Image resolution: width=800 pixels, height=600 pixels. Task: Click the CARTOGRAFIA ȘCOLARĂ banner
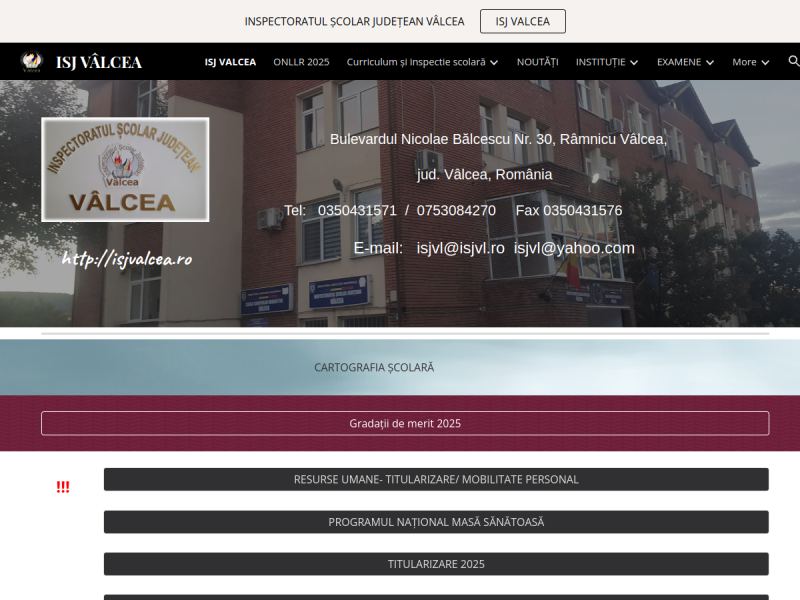pyautogui.click(x=374, y=367)
